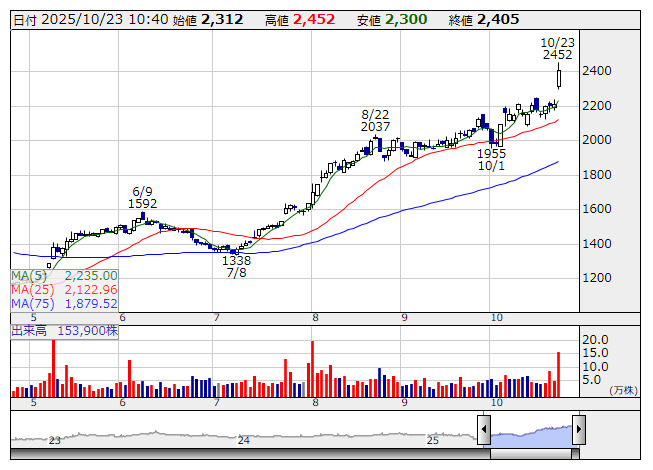Click the 高値 2,452 high price
This screenshot has height=470, width=653.
tap(300, 20)
